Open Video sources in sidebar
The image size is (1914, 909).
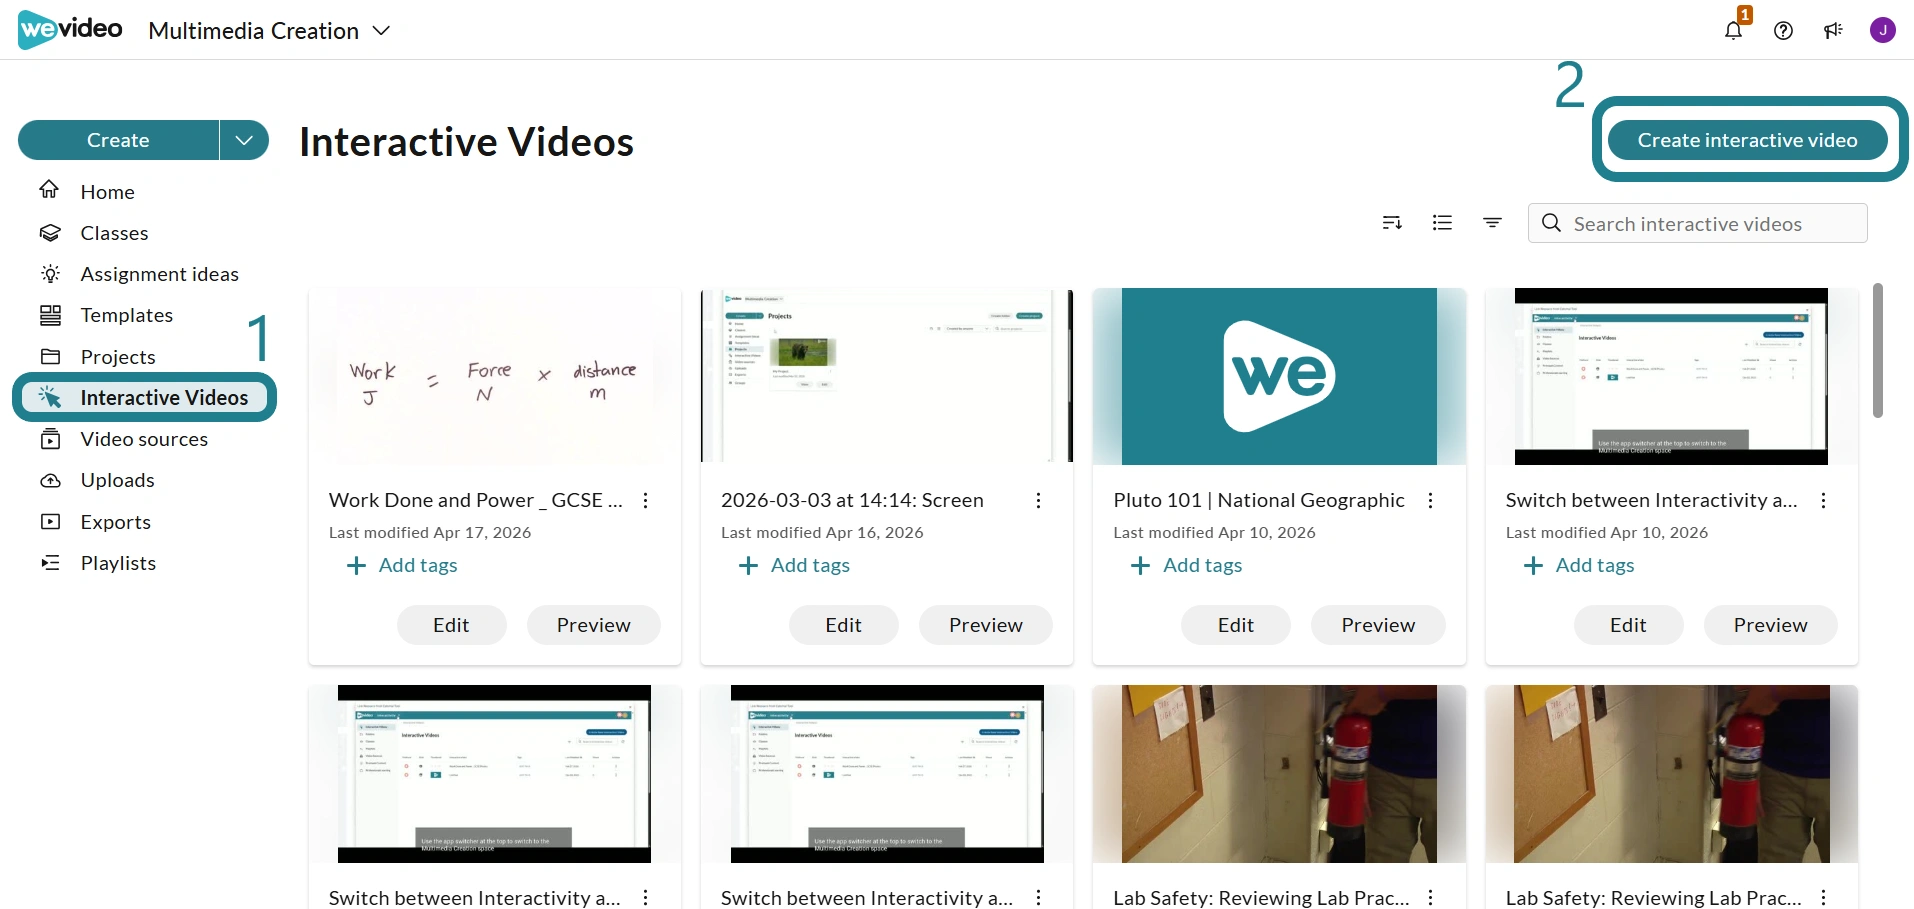point(142,439)
